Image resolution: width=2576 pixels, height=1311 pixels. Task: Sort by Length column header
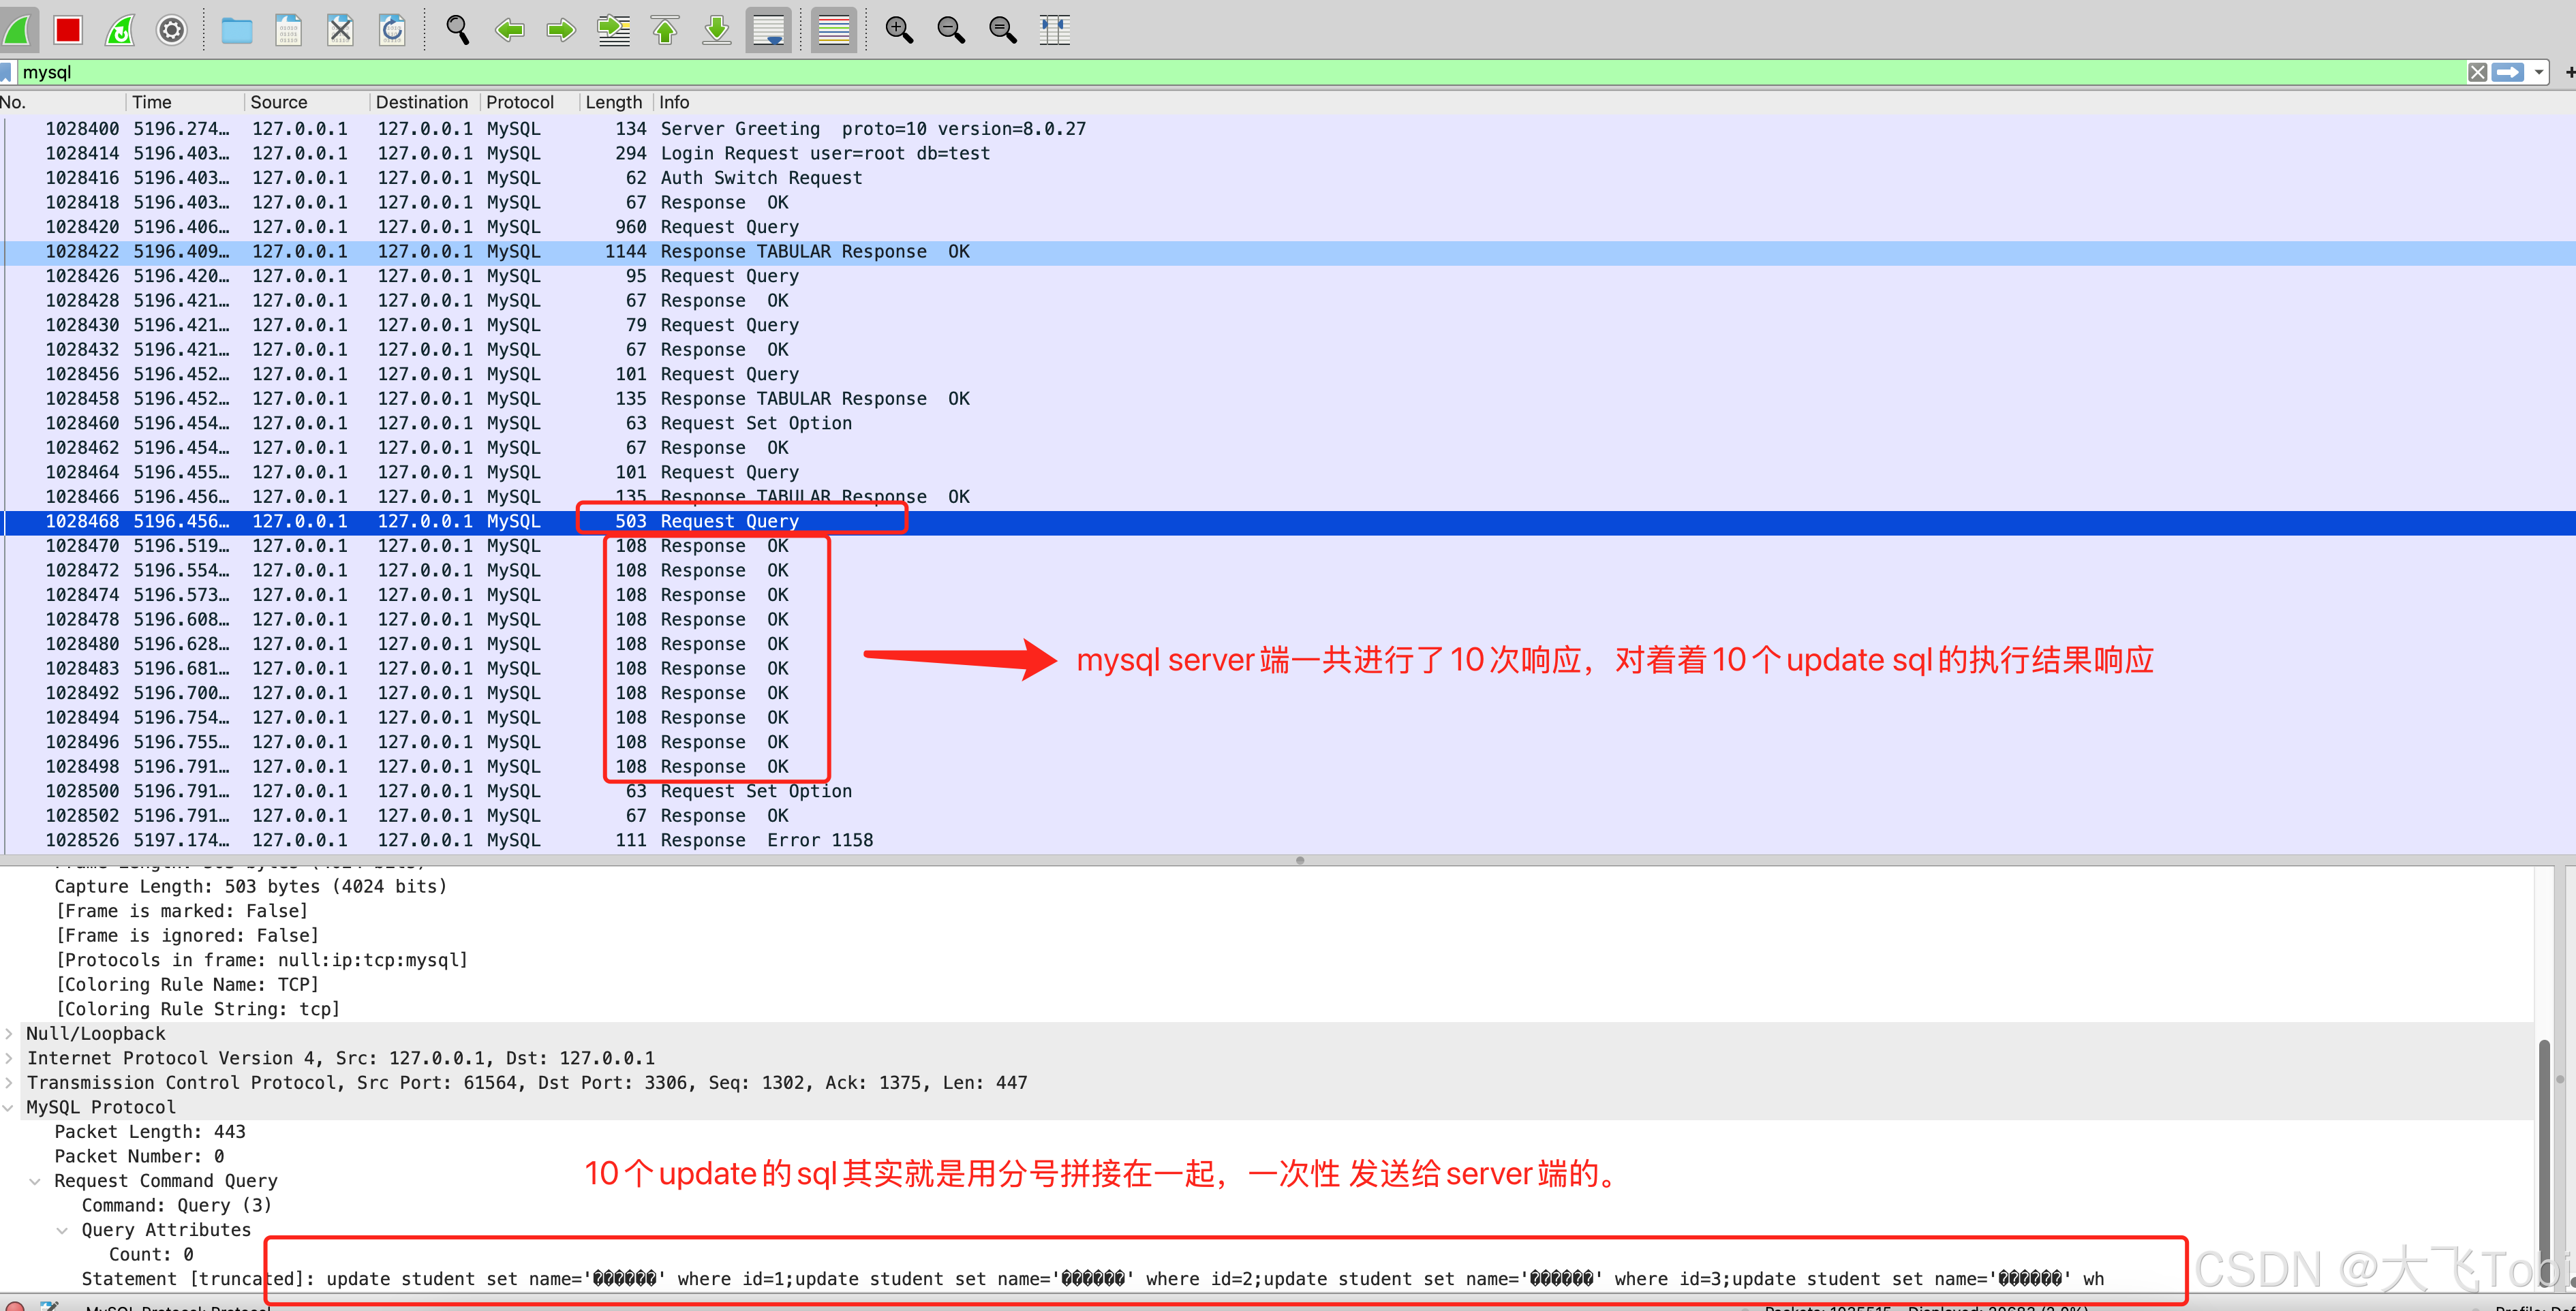(x=613, y=102)
